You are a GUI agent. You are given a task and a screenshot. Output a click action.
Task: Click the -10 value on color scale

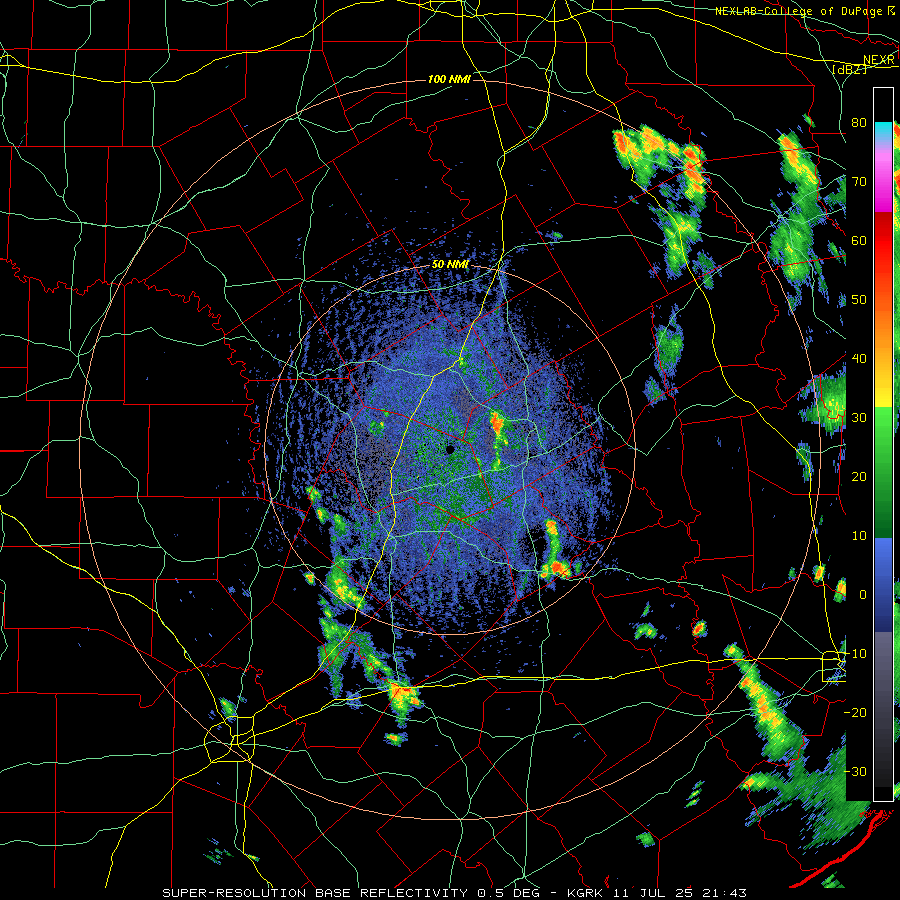pos(855,654)
